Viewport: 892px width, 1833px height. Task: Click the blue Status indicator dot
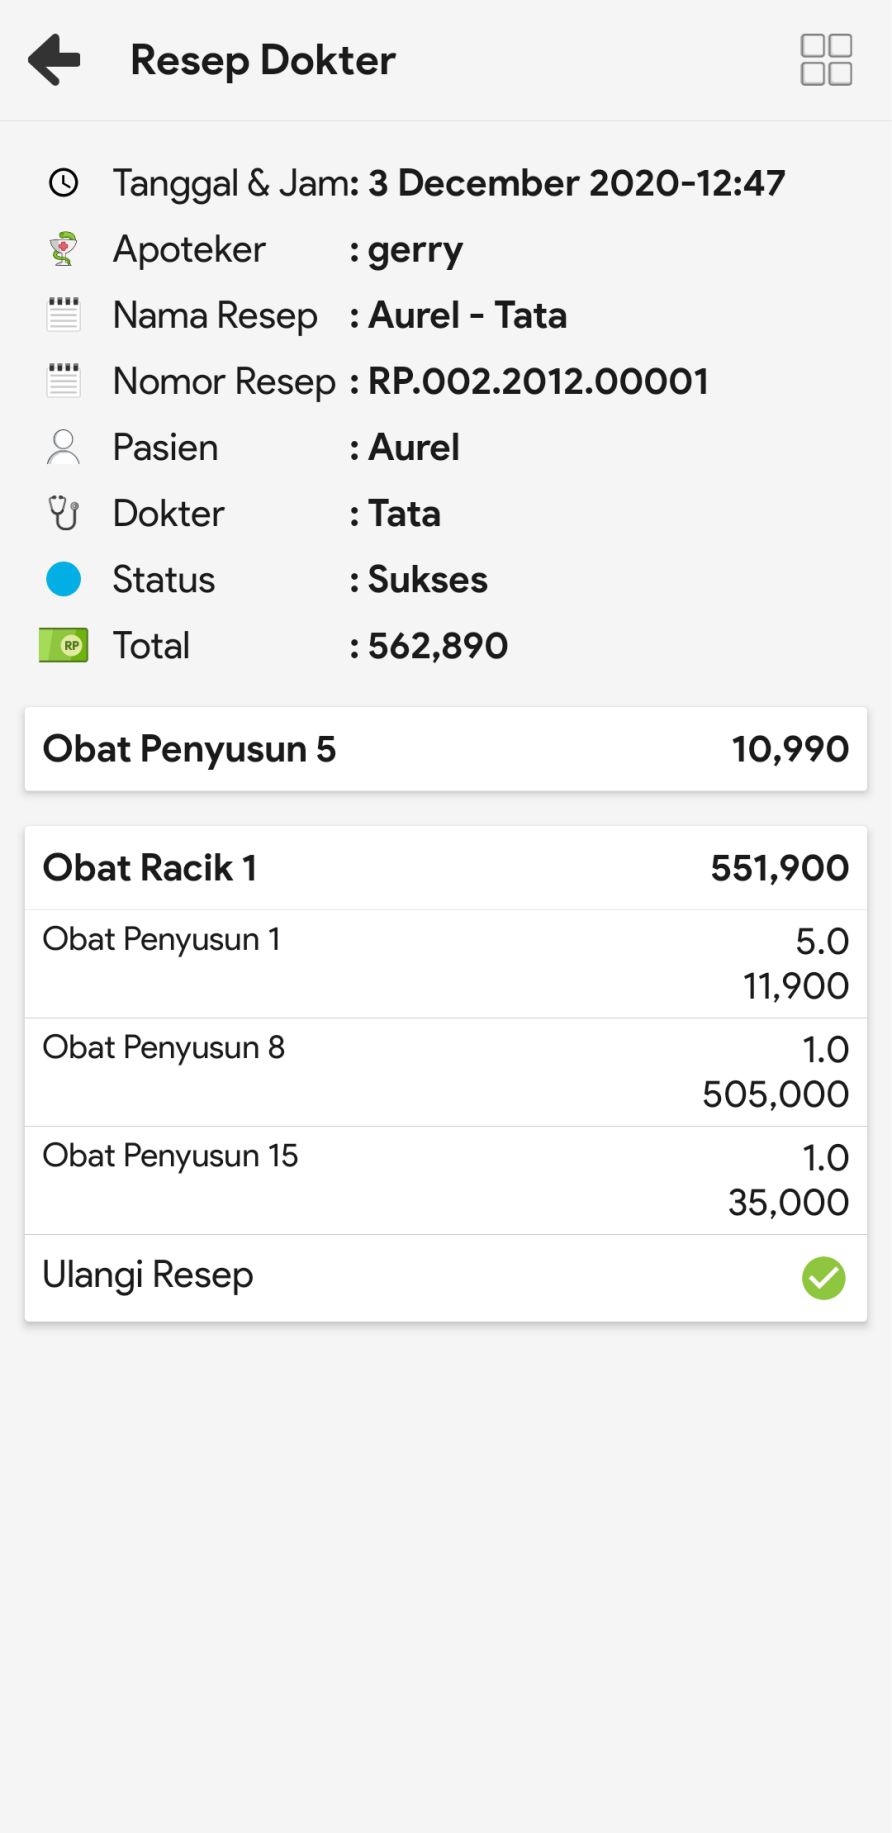[64, 579]
